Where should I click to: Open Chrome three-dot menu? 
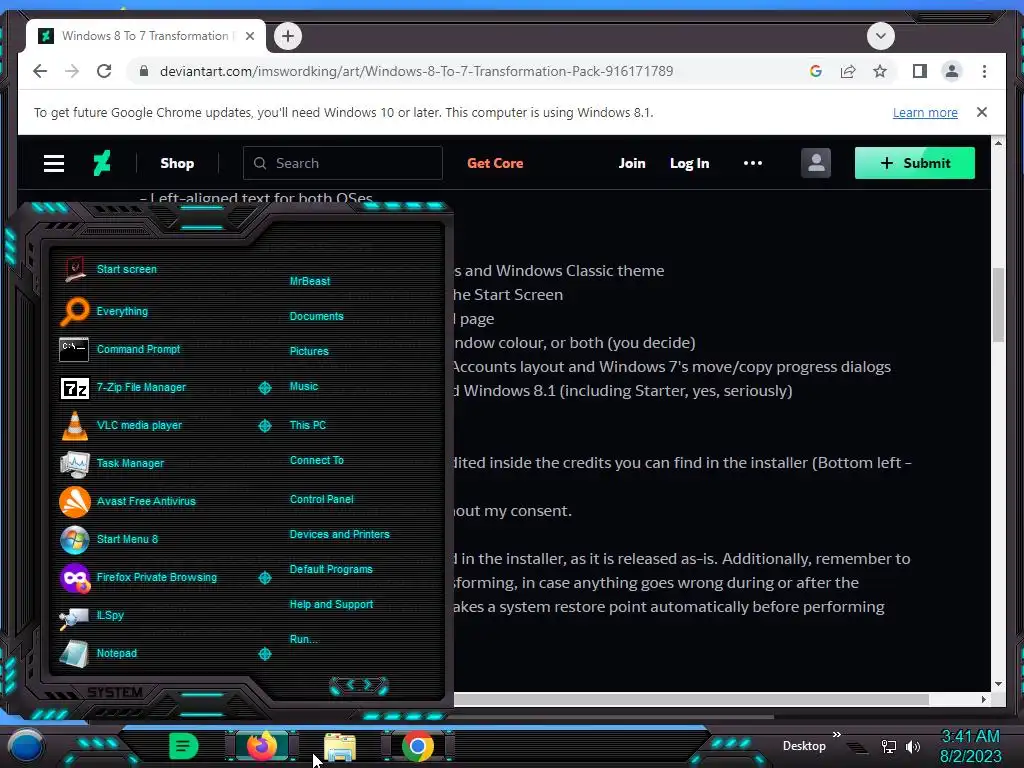(984, 71)
